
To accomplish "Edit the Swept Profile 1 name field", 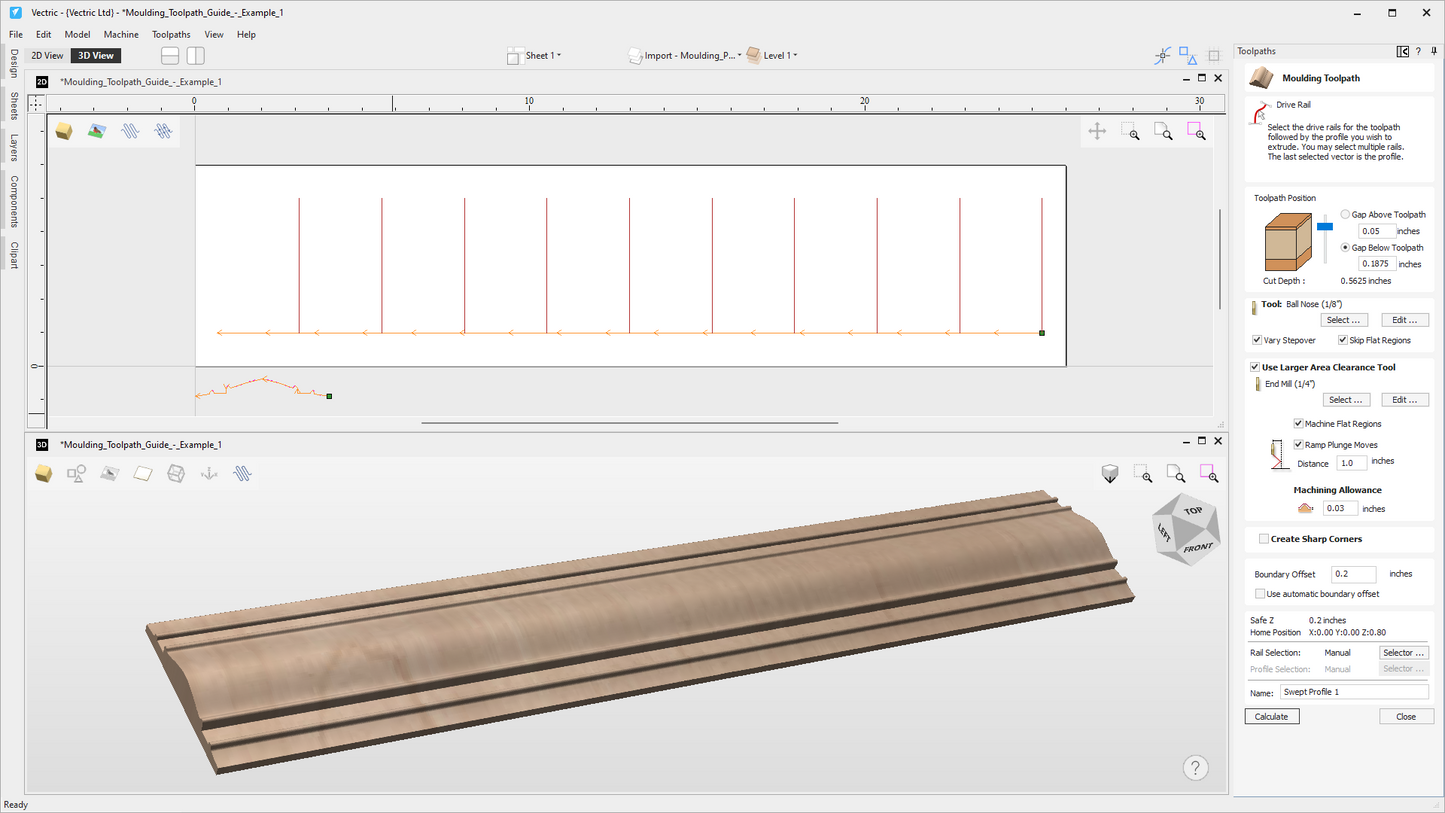I will coord(1354,691).
